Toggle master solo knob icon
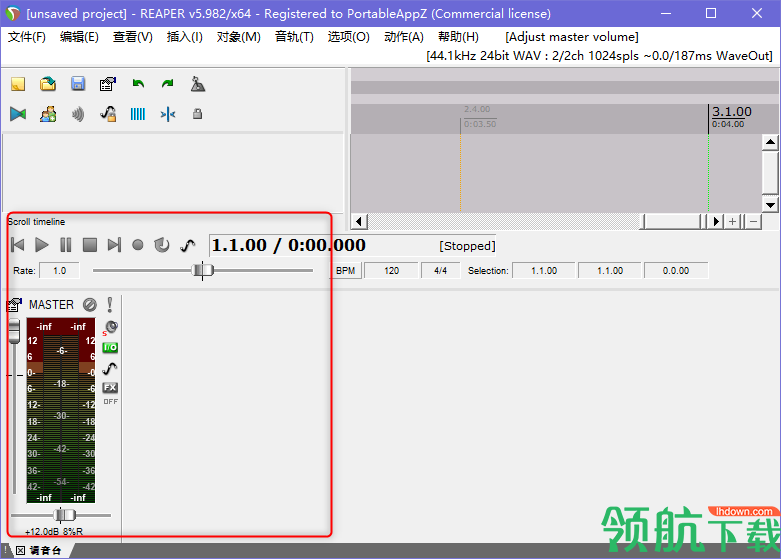The height and width of the screenshot is (559, 781). point(111,327)
